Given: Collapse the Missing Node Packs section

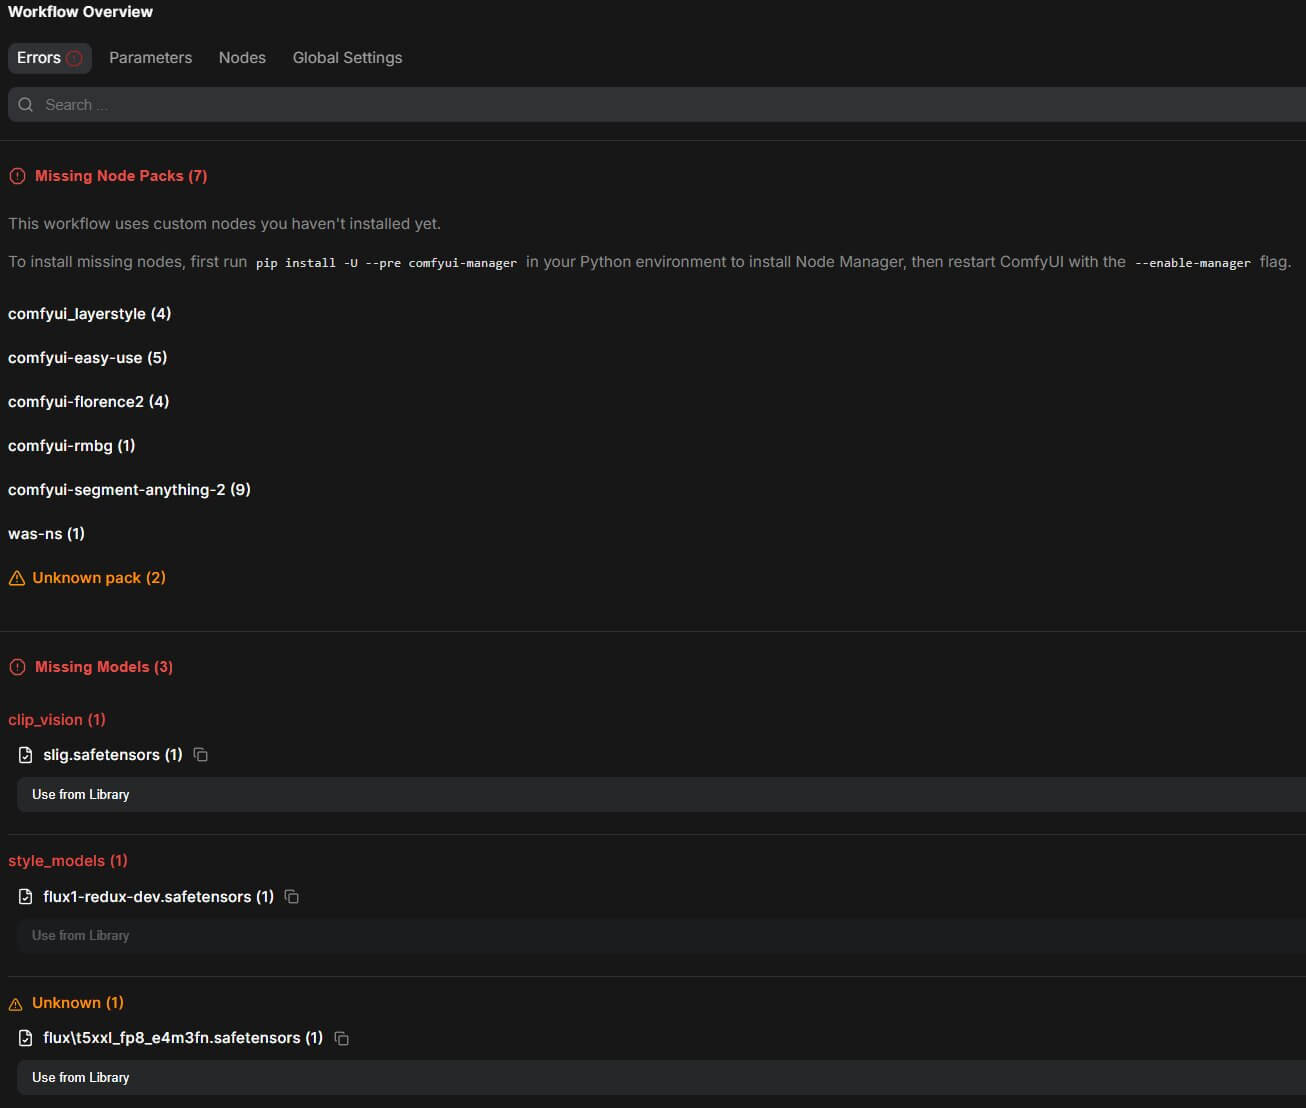Looking at the screenshot, I should pos(121,176).
